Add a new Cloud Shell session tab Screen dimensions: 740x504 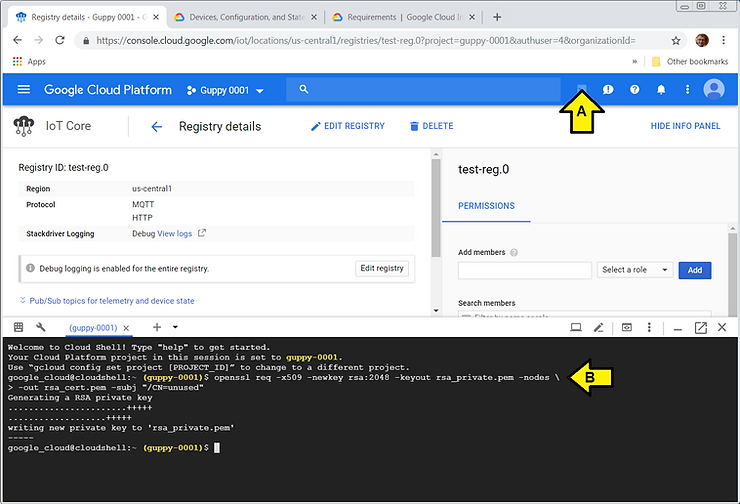point(156,327)
